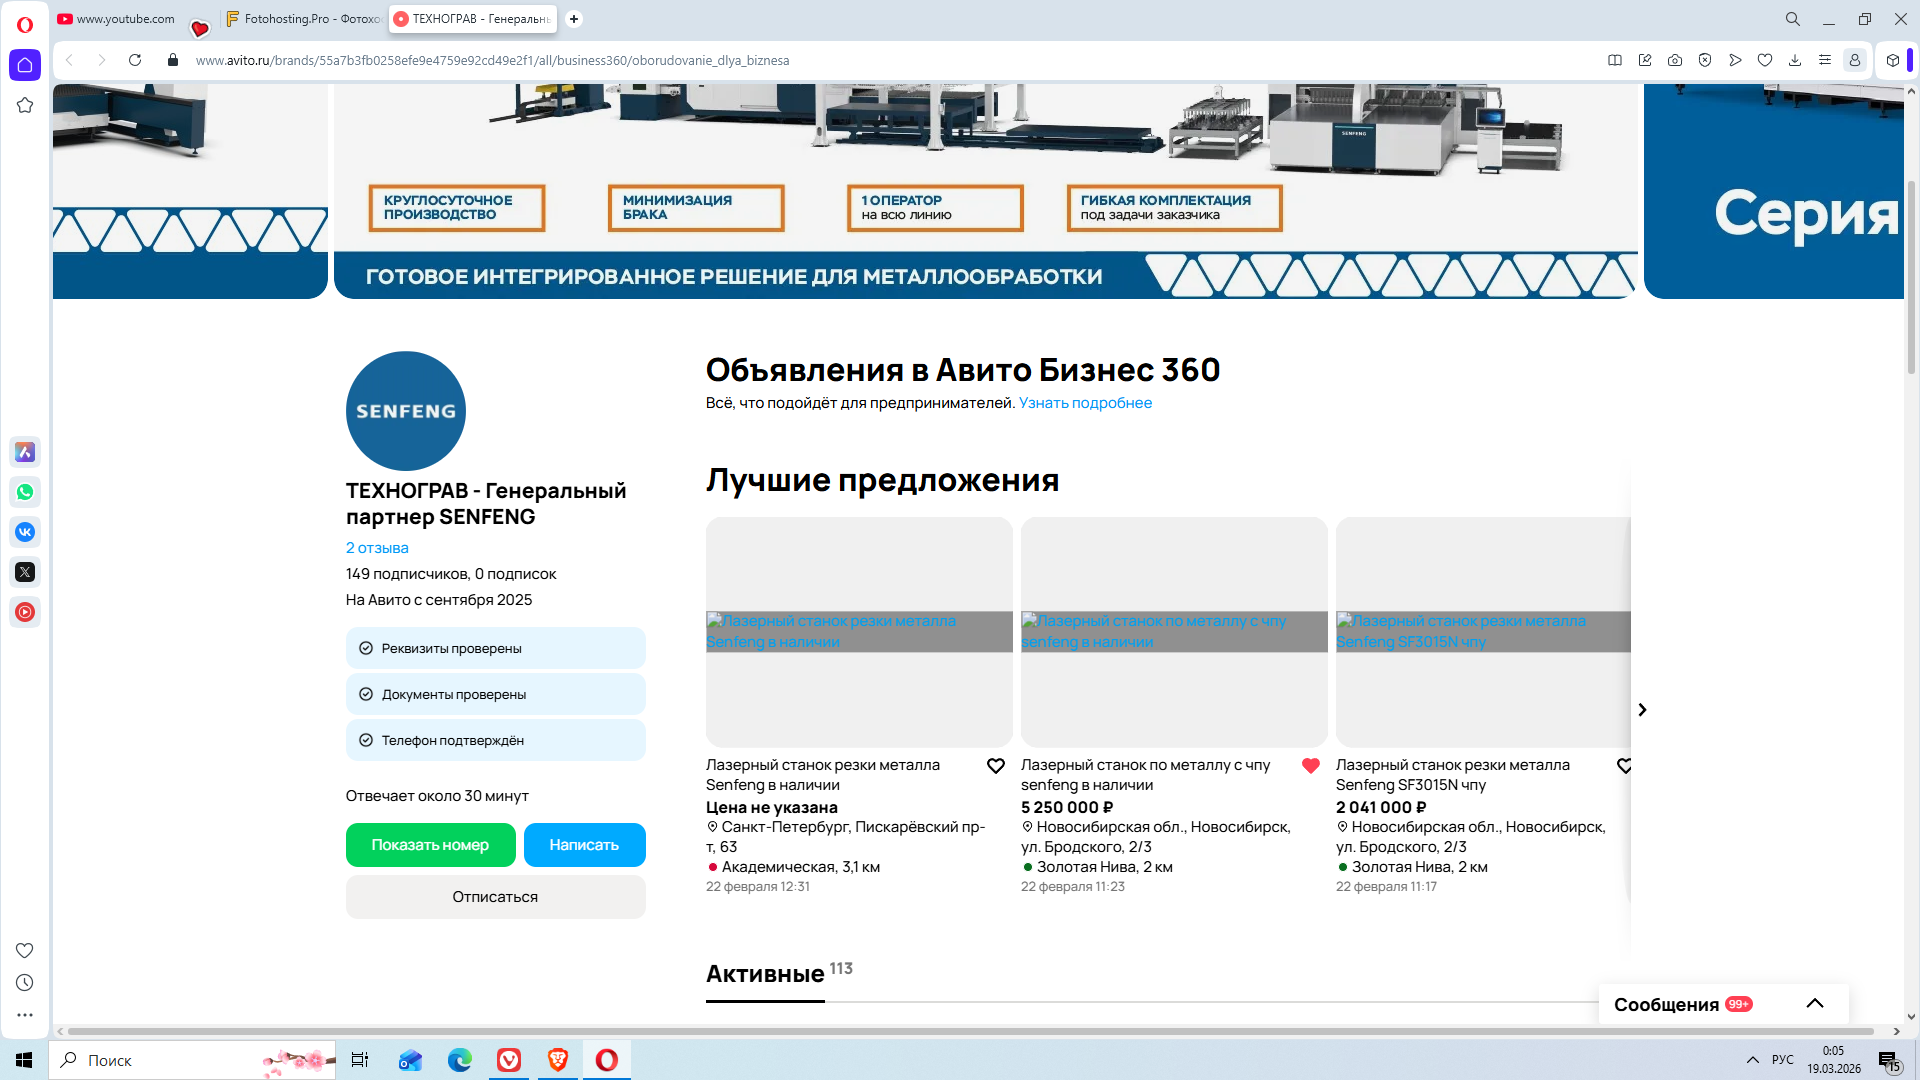Toggle favorite heart on Senfeng SF3015N listing

[x=1624, y=766]
